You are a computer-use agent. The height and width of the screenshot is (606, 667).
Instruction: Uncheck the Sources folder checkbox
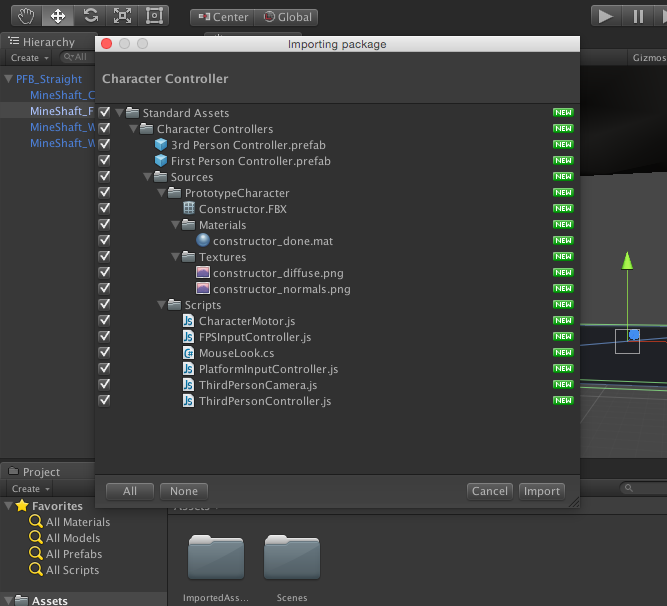[x=104, y=176]
